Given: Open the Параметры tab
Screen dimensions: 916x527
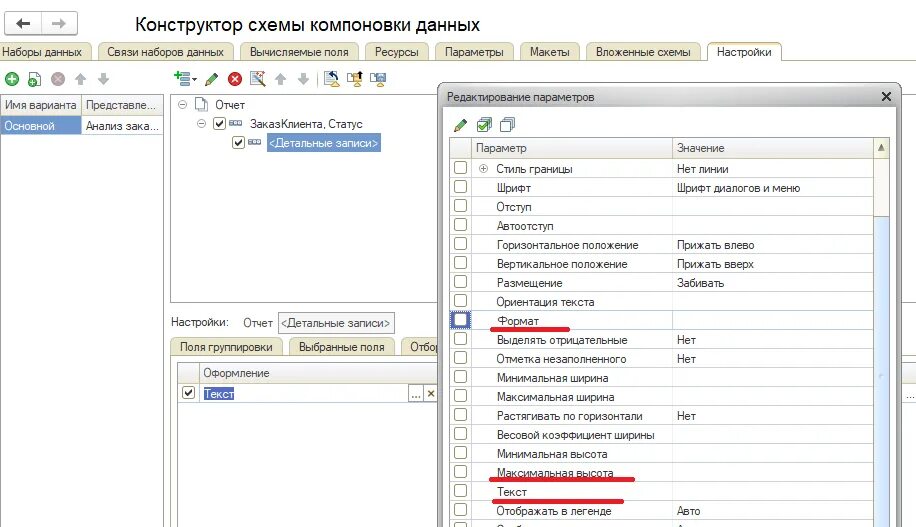Looking at the screenshot, I should click(x=474, y=52).
